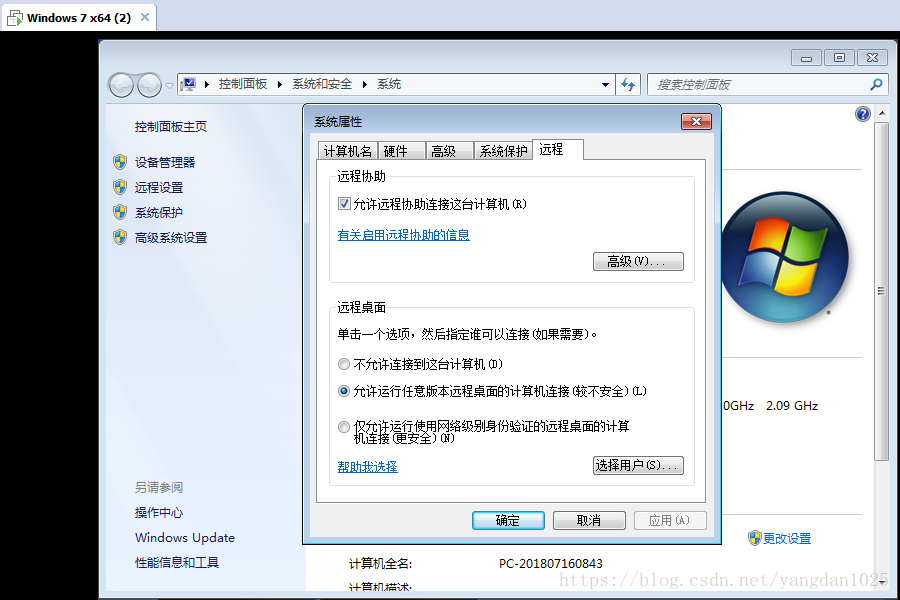The image size is (900, 600).
Task: Click the Forward arrow navigation button
Action: tap(149, 86)
